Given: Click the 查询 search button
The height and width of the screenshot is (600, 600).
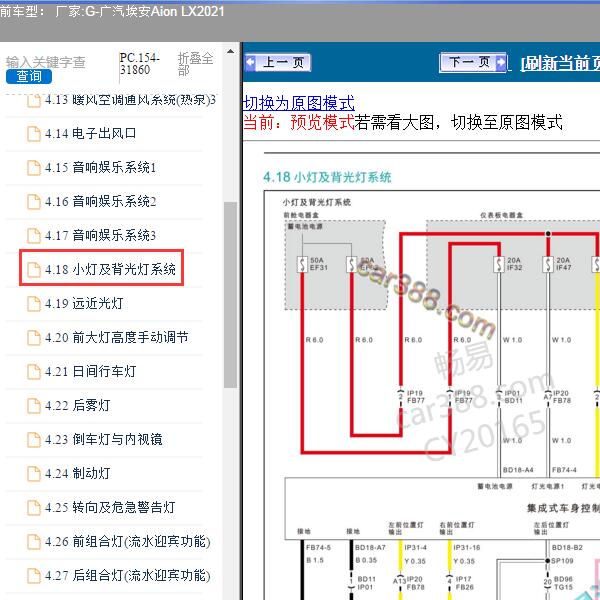Looking at the screenshot, I should (29, 76).
